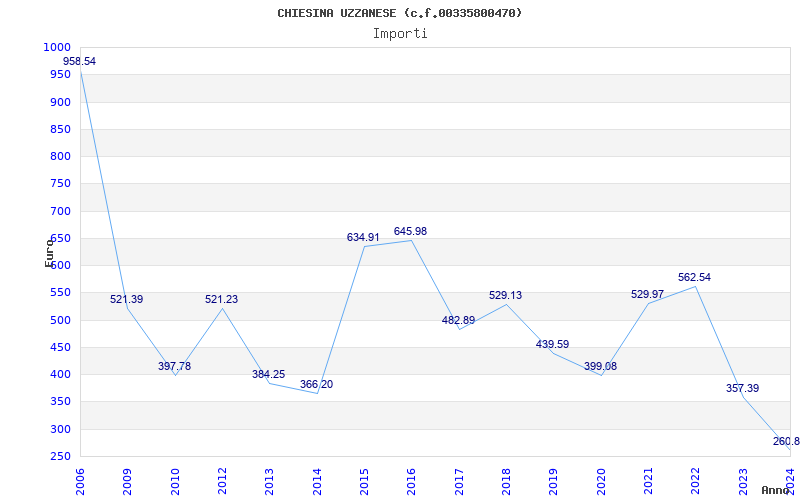Click the 439.59 data label for 2019
Image resolution: width=800 pixels, height=500 pixels.
(x=552, y=344)
